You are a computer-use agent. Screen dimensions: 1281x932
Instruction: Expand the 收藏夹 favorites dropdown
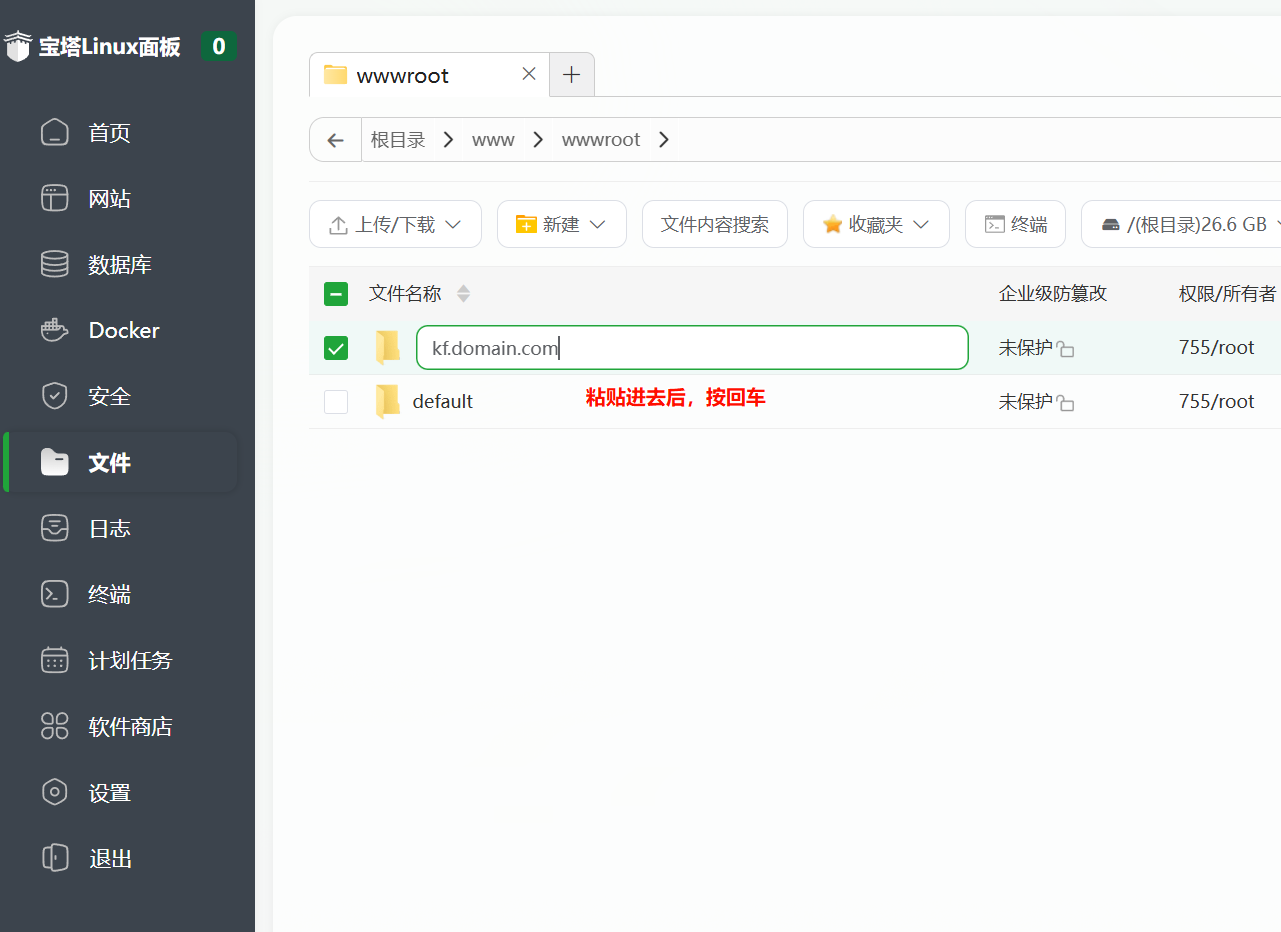(875, 225)
